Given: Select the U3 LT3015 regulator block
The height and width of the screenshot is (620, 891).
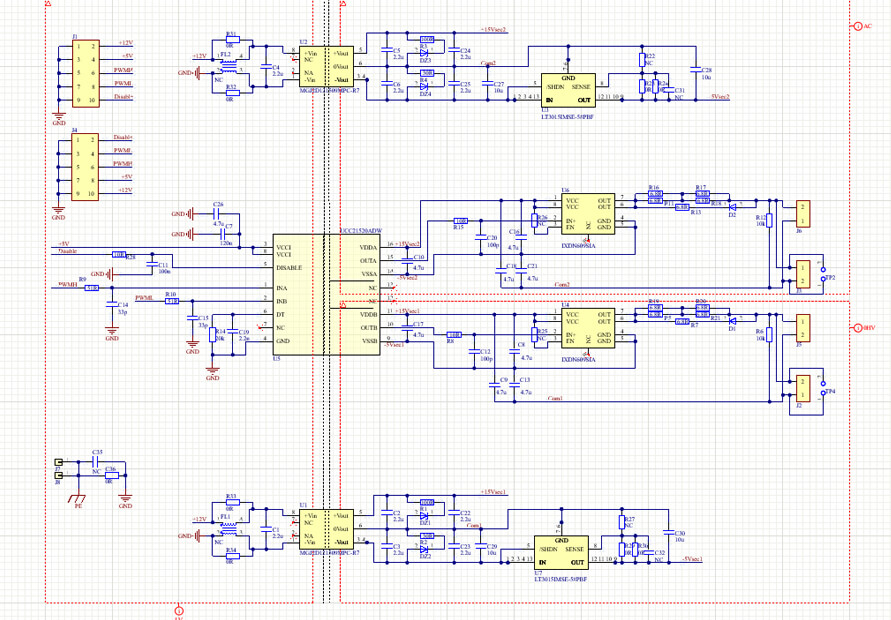Looking at the screenshot, I should point(568,90).
